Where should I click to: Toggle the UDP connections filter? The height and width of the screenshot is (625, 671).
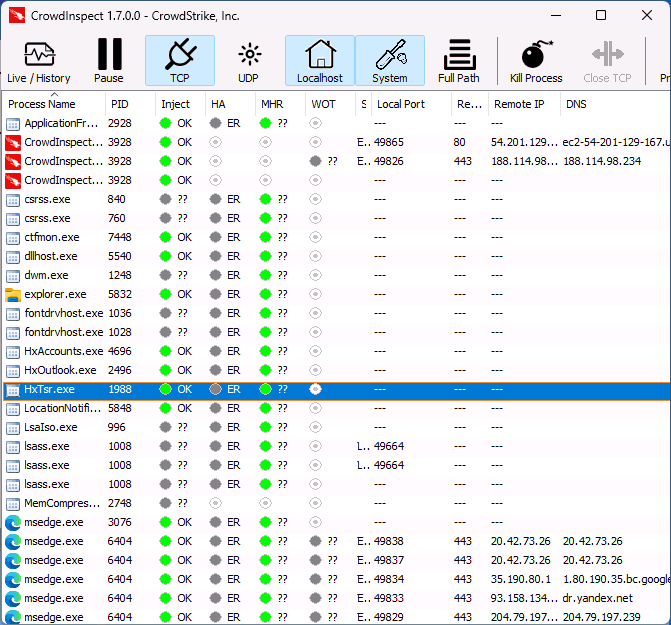tap(249, 60)
